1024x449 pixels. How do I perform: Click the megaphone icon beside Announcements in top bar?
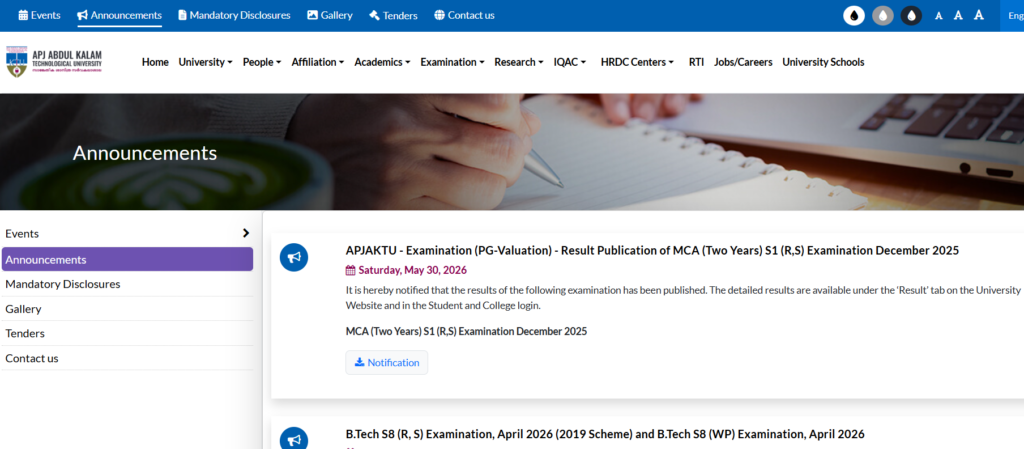82,15
